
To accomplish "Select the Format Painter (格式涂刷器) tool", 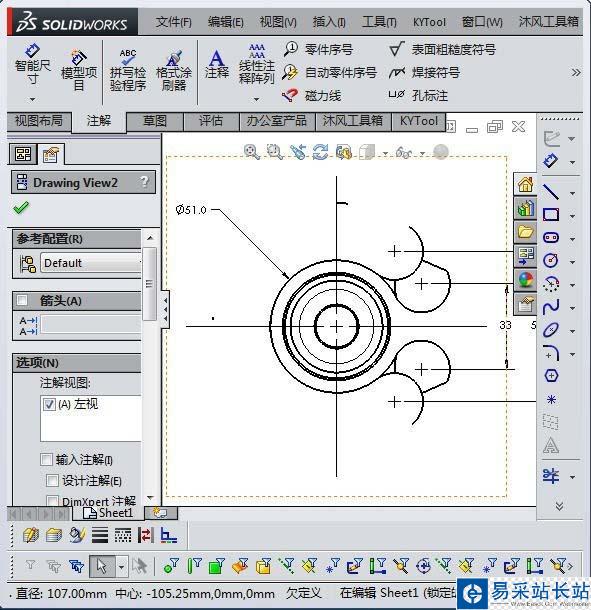I will pos(174,71).
